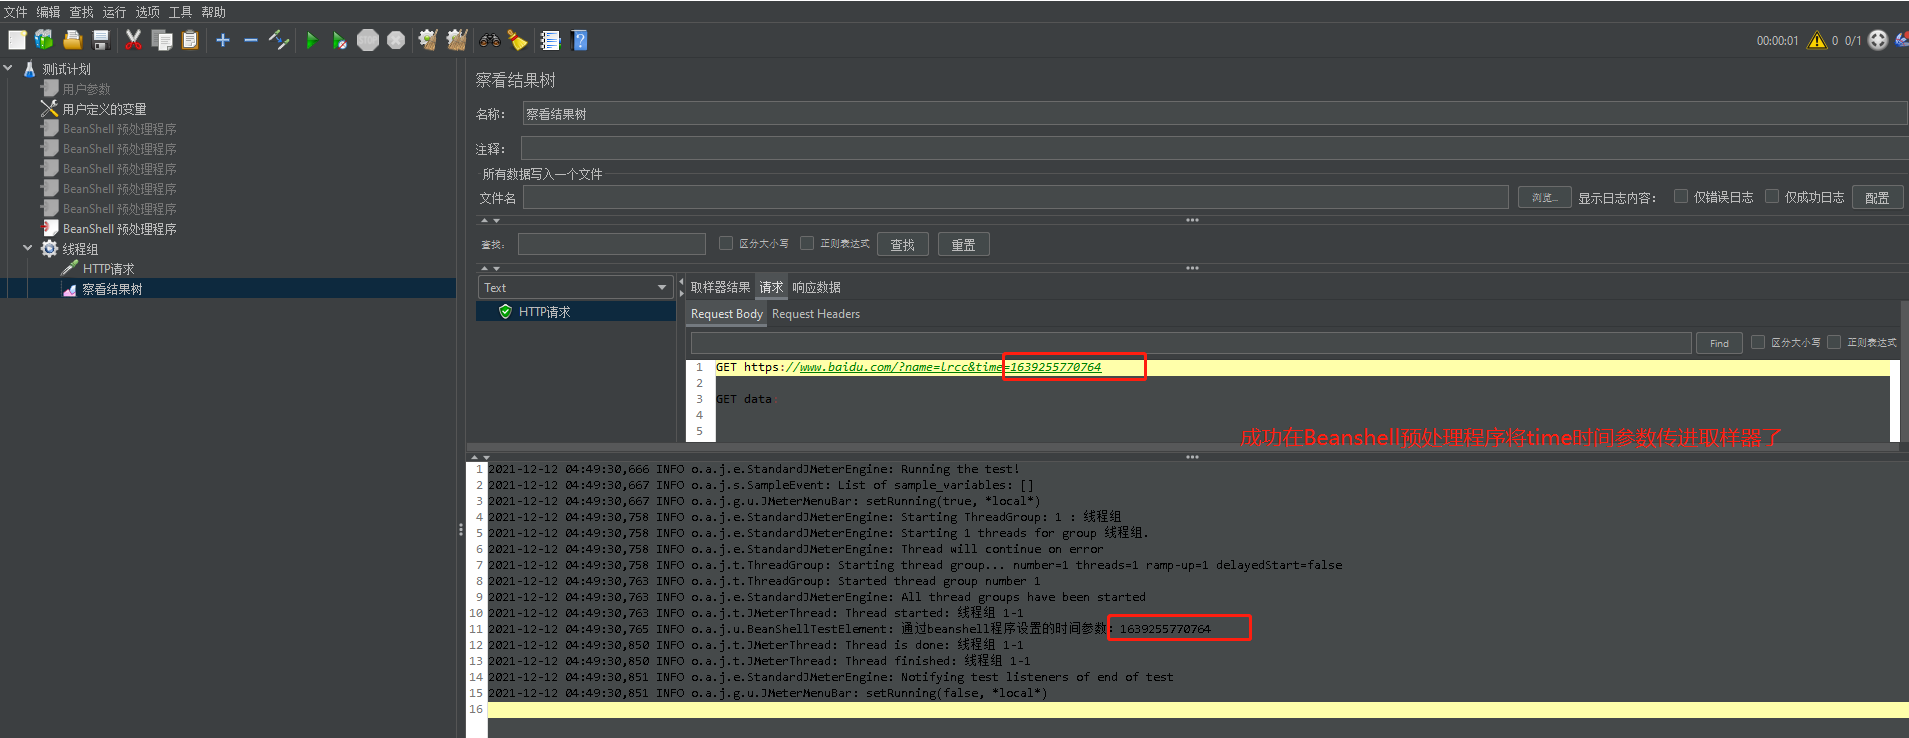The width and height of the screenshot is (1909, 738).
Task: Collapse the 测试计划 tree node
Action: coord(8,68)
